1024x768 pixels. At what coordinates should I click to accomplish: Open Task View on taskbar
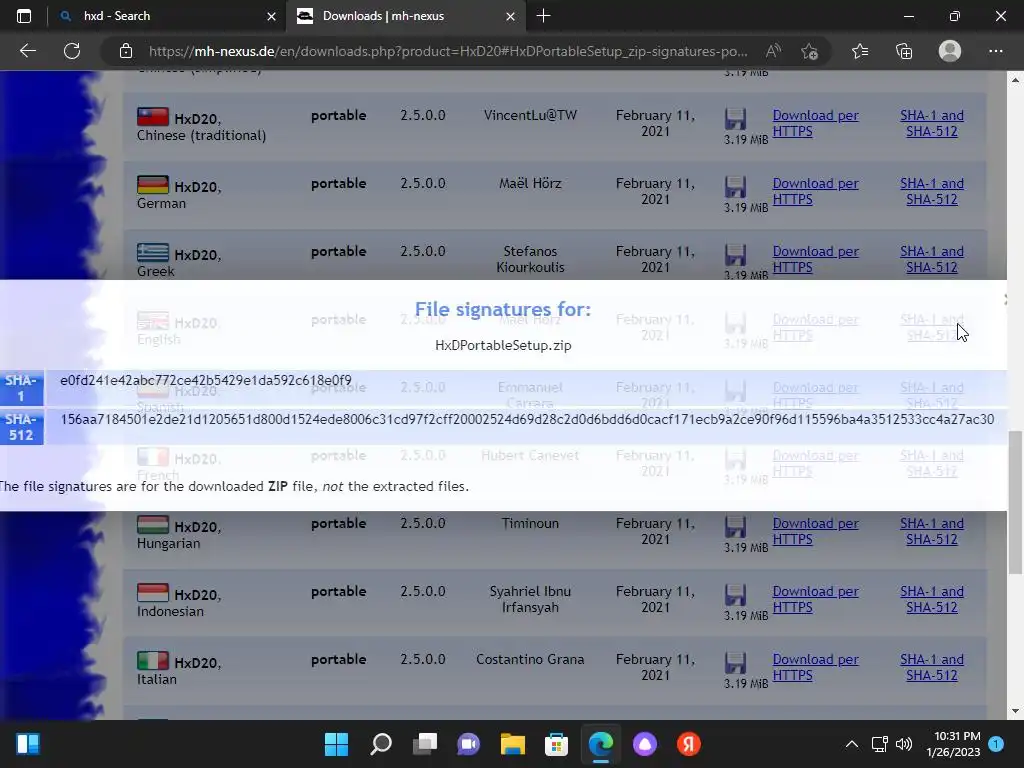click(x=424, y=744)
